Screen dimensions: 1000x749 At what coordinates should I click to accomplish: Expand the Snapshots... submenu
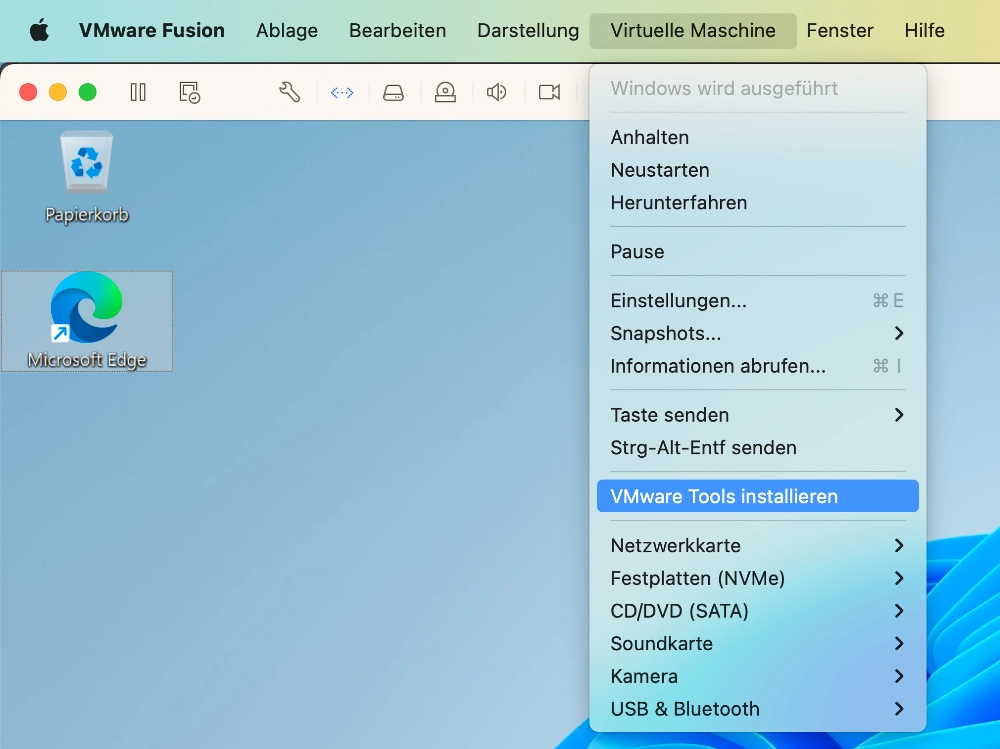point(758,333)
